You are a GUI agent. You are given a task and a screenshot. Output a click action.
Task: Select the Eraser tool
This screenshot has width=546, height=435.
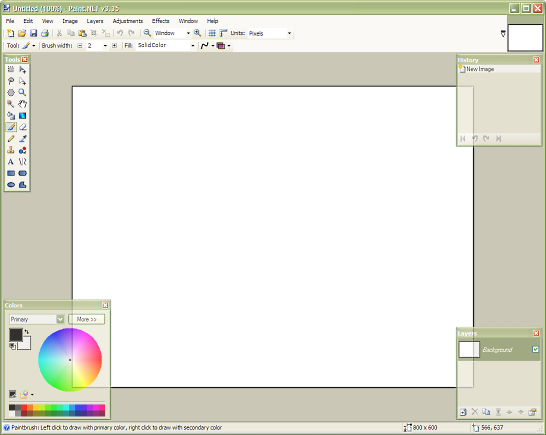tap(22, 127)
